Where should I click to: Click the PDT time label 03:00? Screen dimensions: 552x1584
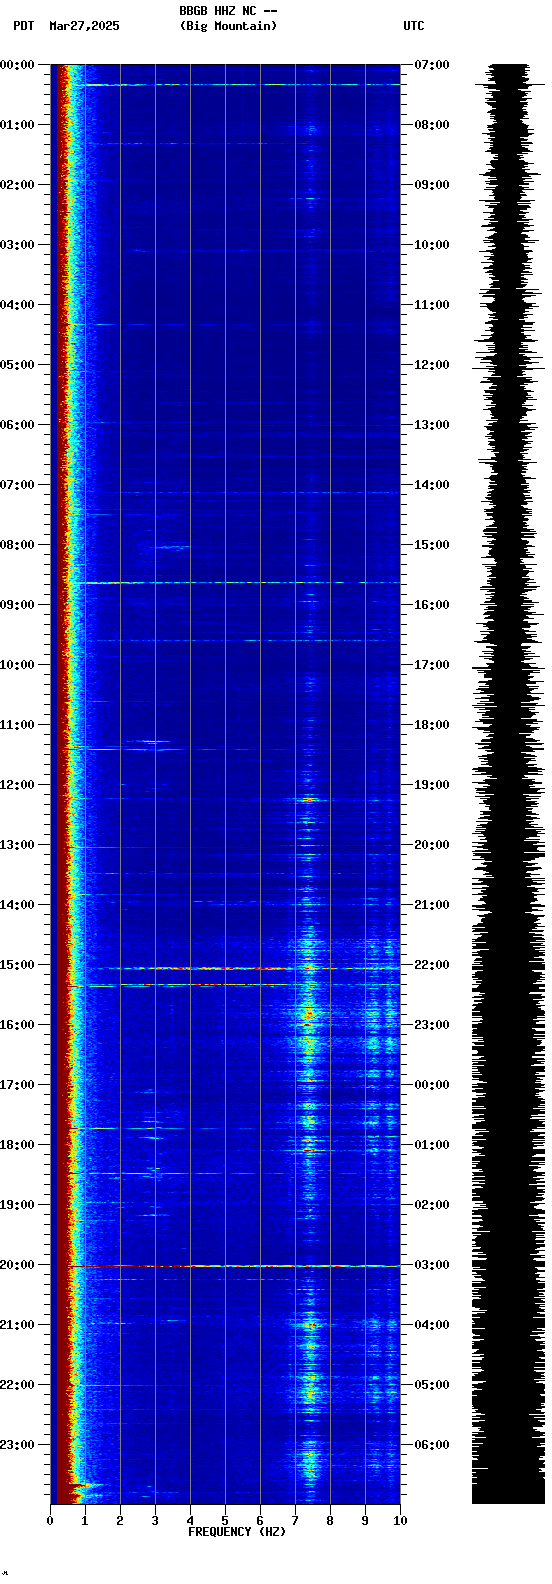pos(17,245)
